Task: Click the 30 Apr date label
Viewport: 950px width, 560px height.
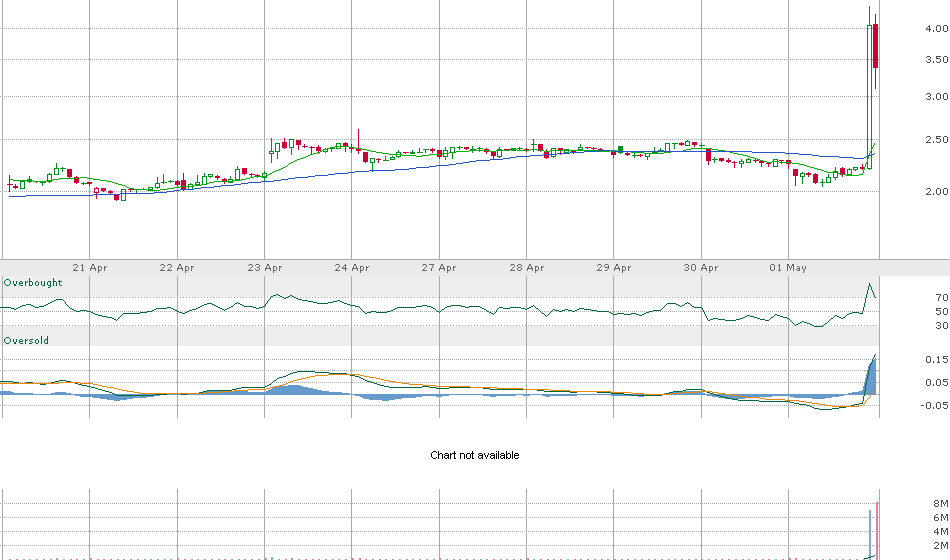Action: 701,267
